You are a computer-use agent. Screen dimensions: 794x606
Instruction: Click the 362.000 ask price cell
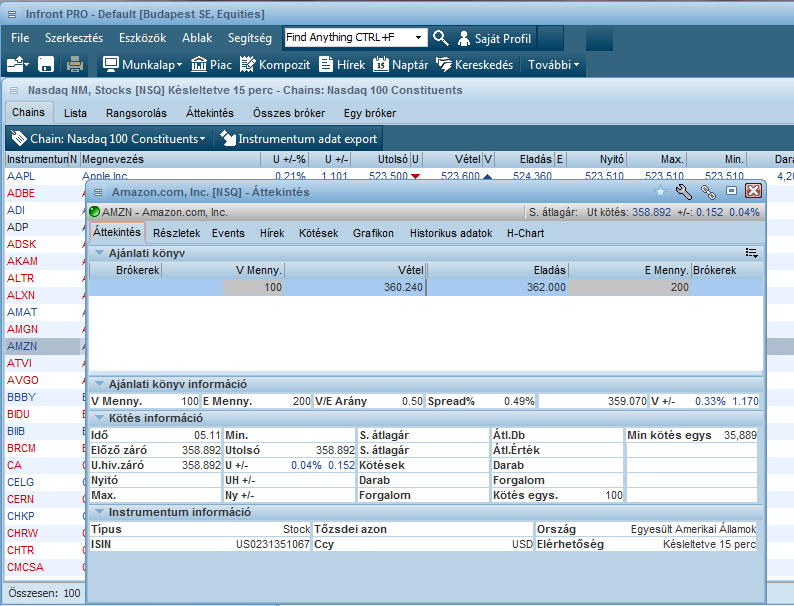[497, 287]
